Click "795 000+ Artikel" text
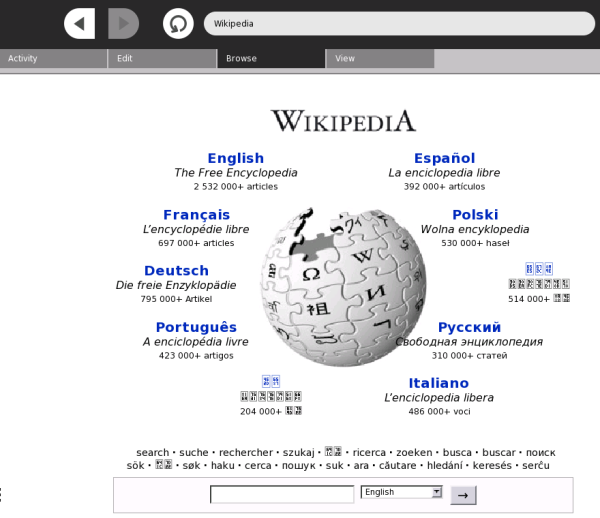 pyautogui.click(x=176, y=299)
